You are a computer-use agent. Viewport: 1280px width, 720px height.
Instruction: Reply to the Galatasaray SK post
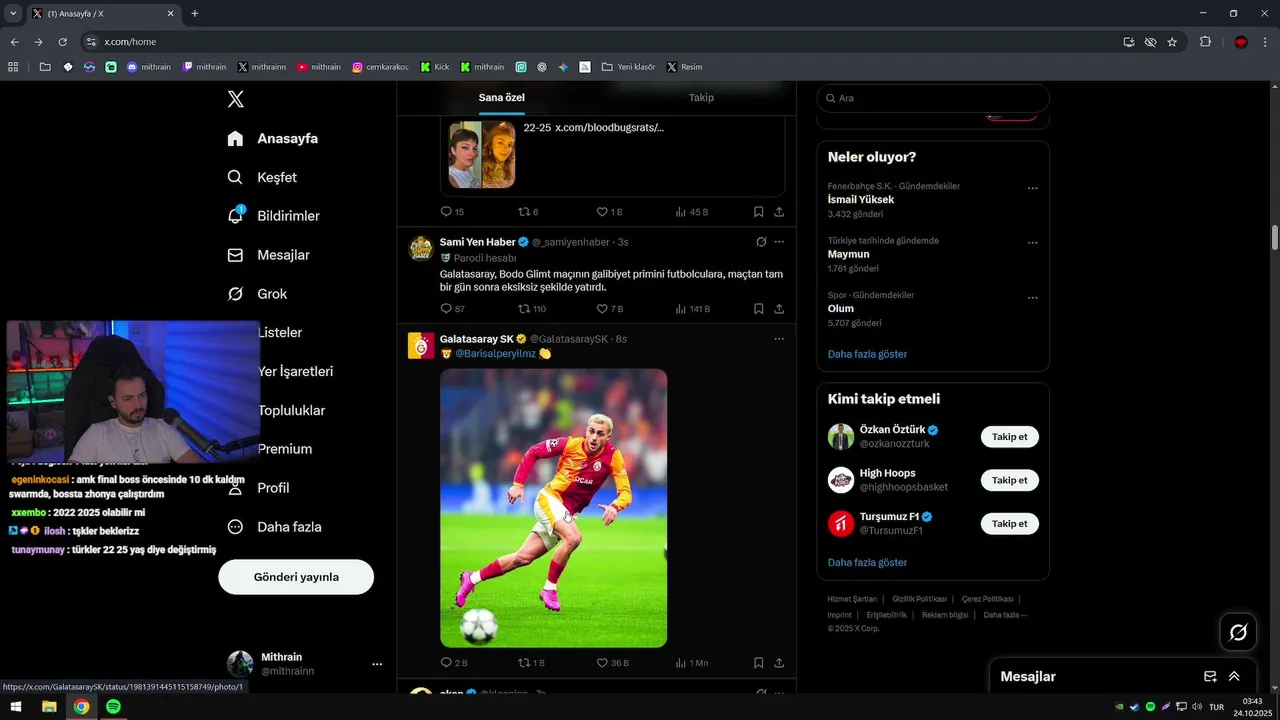click(x=453, y=662)
